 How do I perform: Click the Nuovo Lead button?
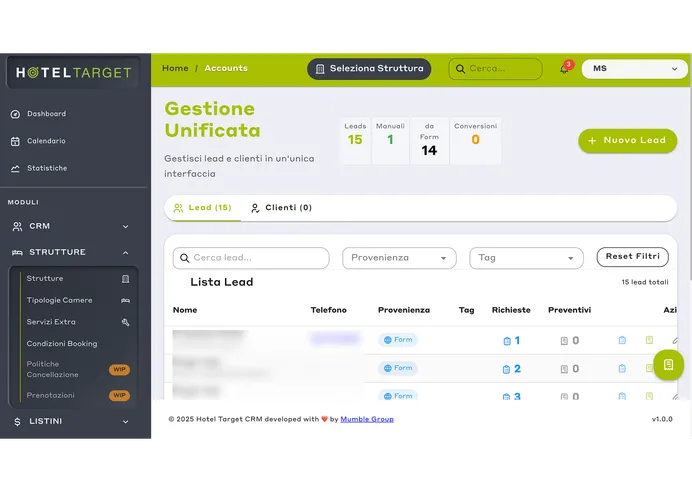(x=627, y=141)
